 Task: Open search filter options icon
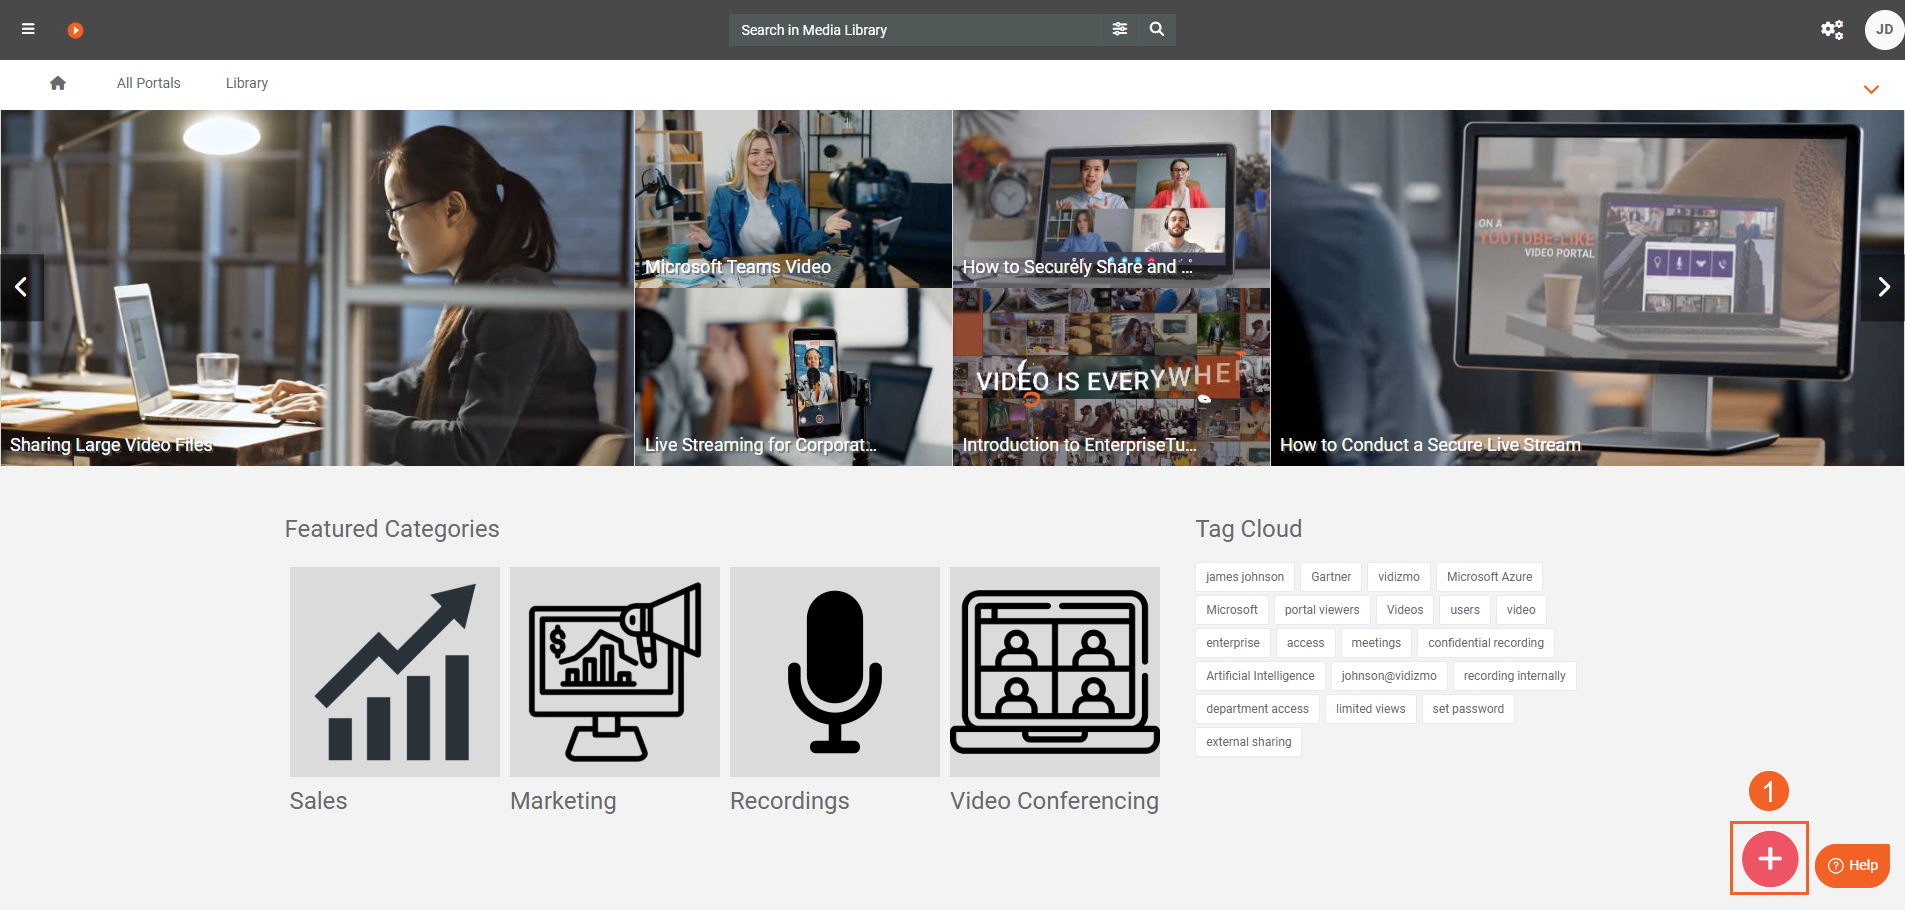(x=1120, y=29)
